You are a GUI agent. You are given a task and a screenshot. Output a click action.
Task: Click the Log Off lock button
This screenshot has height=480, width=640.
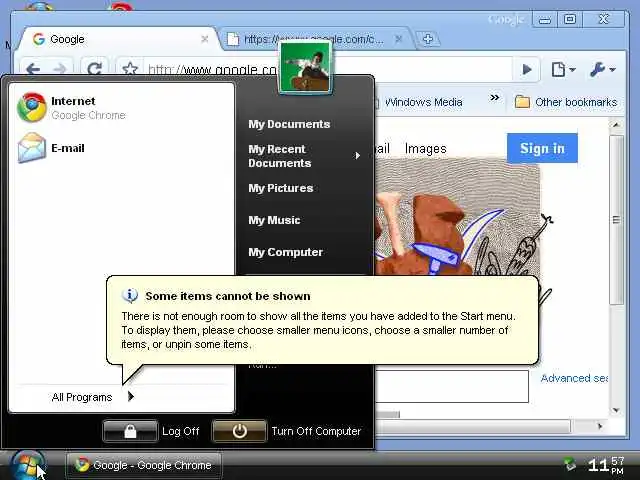tap(130, 431)
